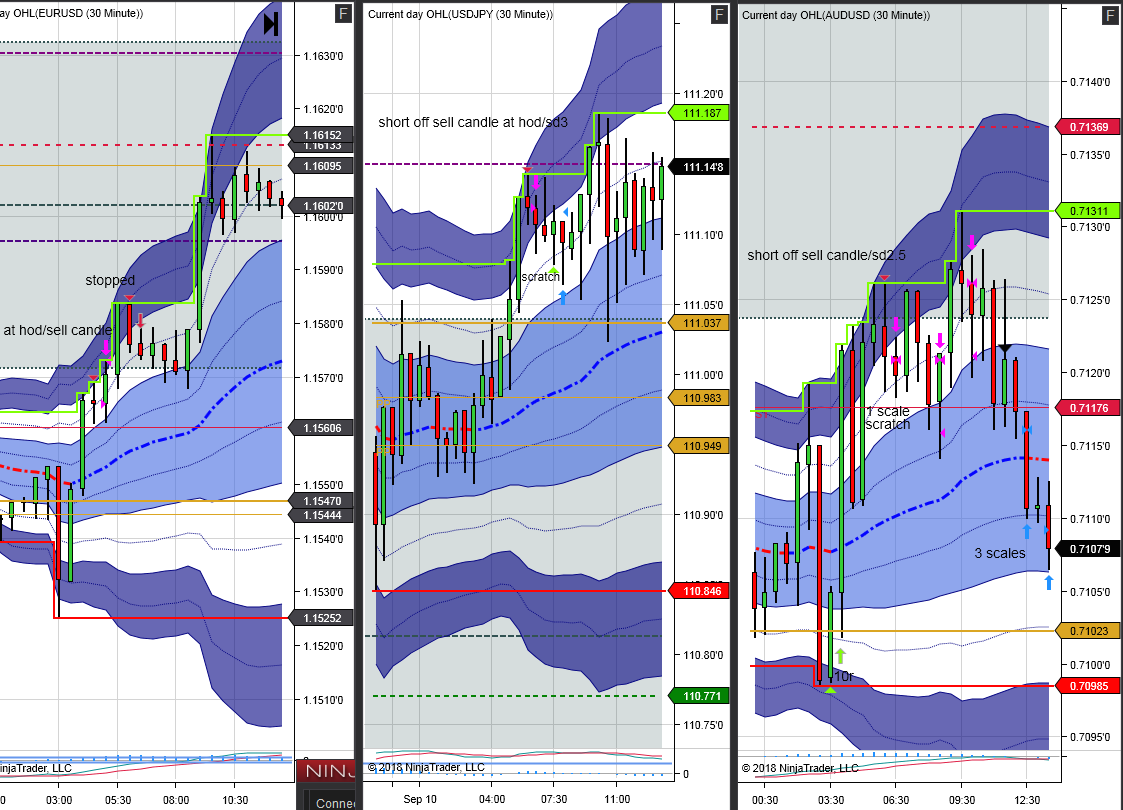Click the 1.16152 price marker

click(x=322, y=135)
